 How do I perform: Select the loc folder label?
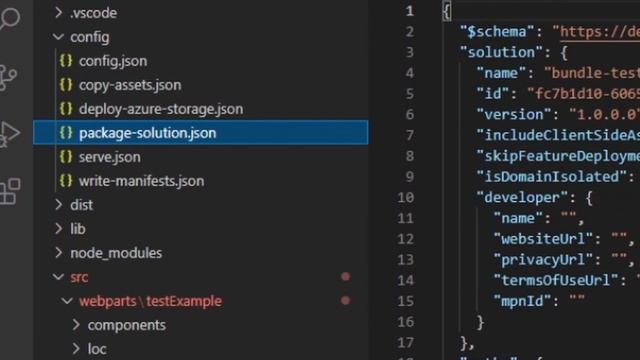coord(97,349)
